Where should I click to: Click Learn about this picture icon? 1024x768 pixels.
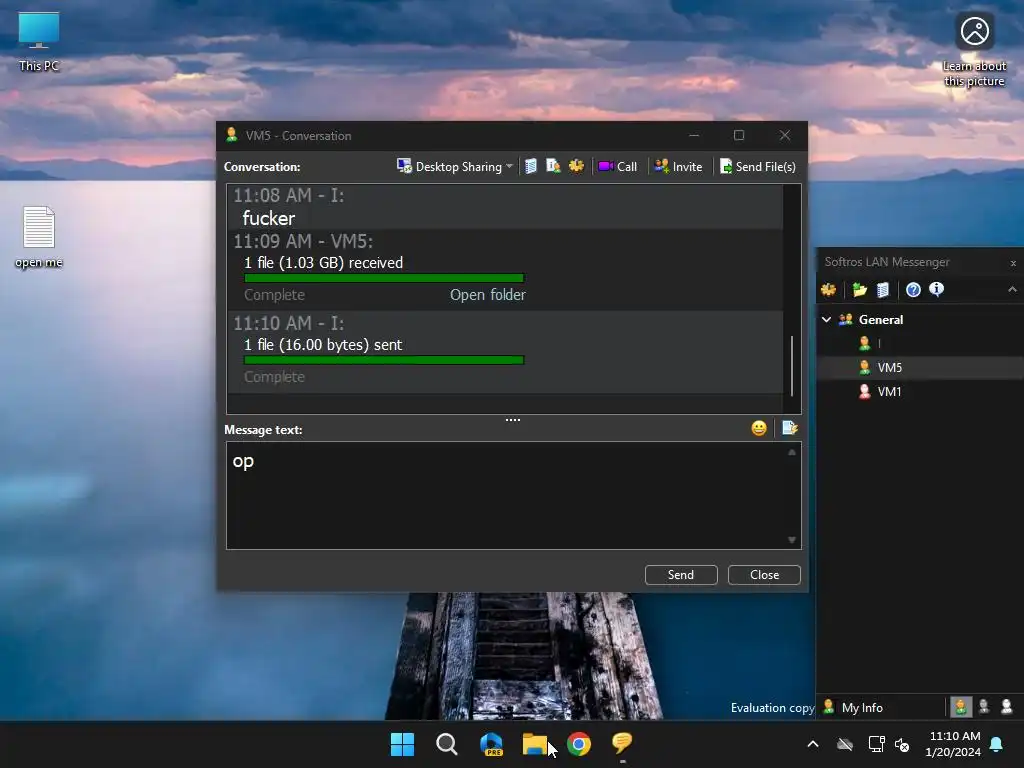point(974,48)
